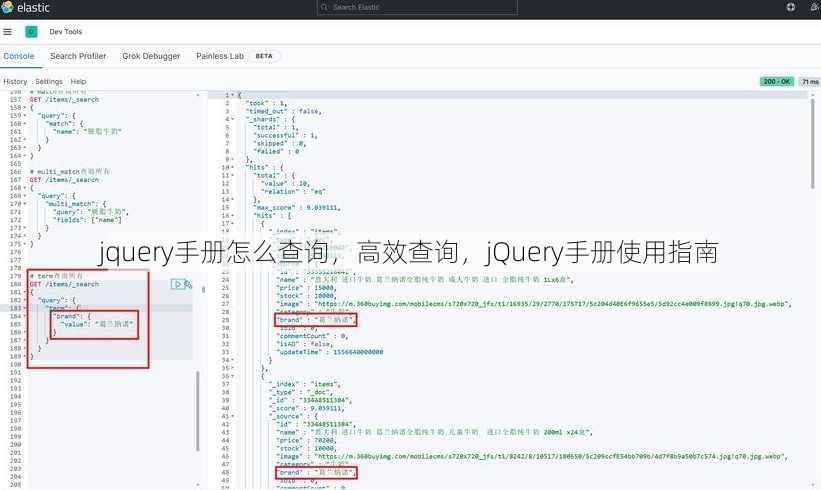Screen dimensions: 821x490
Task: Click the "updateTime" : 1556640000000 line
Action: pos(329,352)
